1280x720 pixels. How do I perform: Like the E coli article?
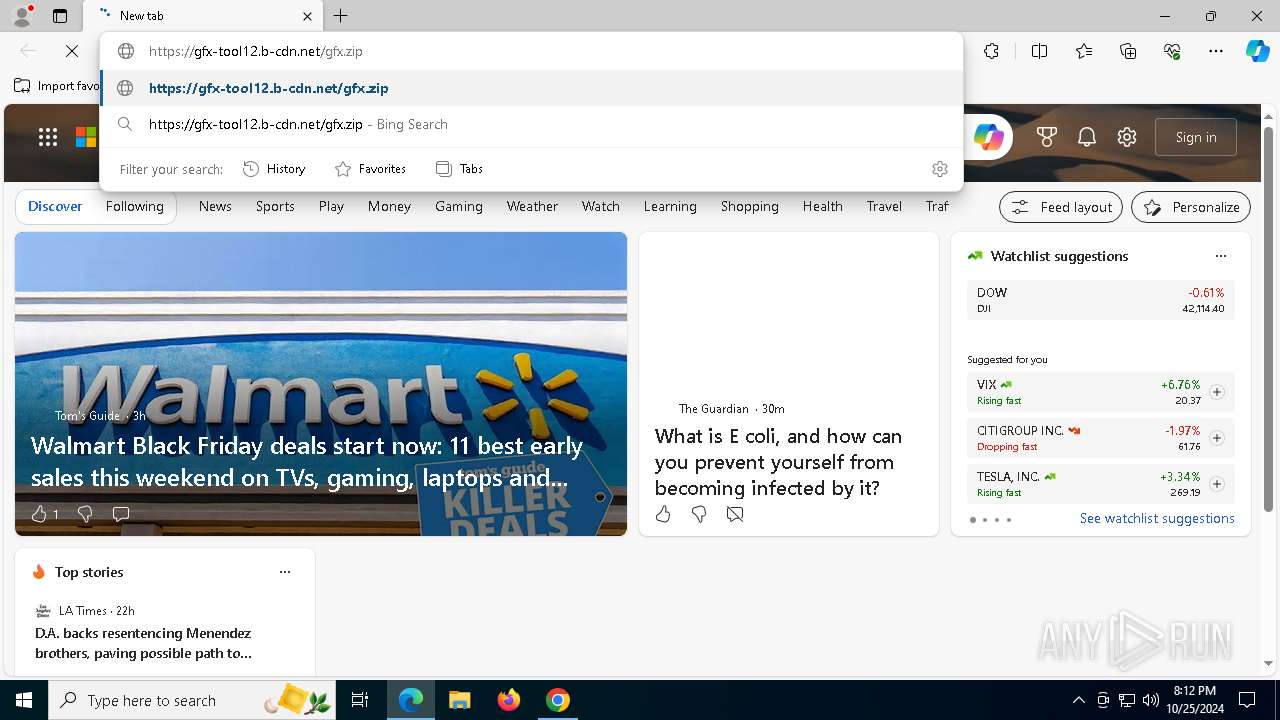coord(663,514)
